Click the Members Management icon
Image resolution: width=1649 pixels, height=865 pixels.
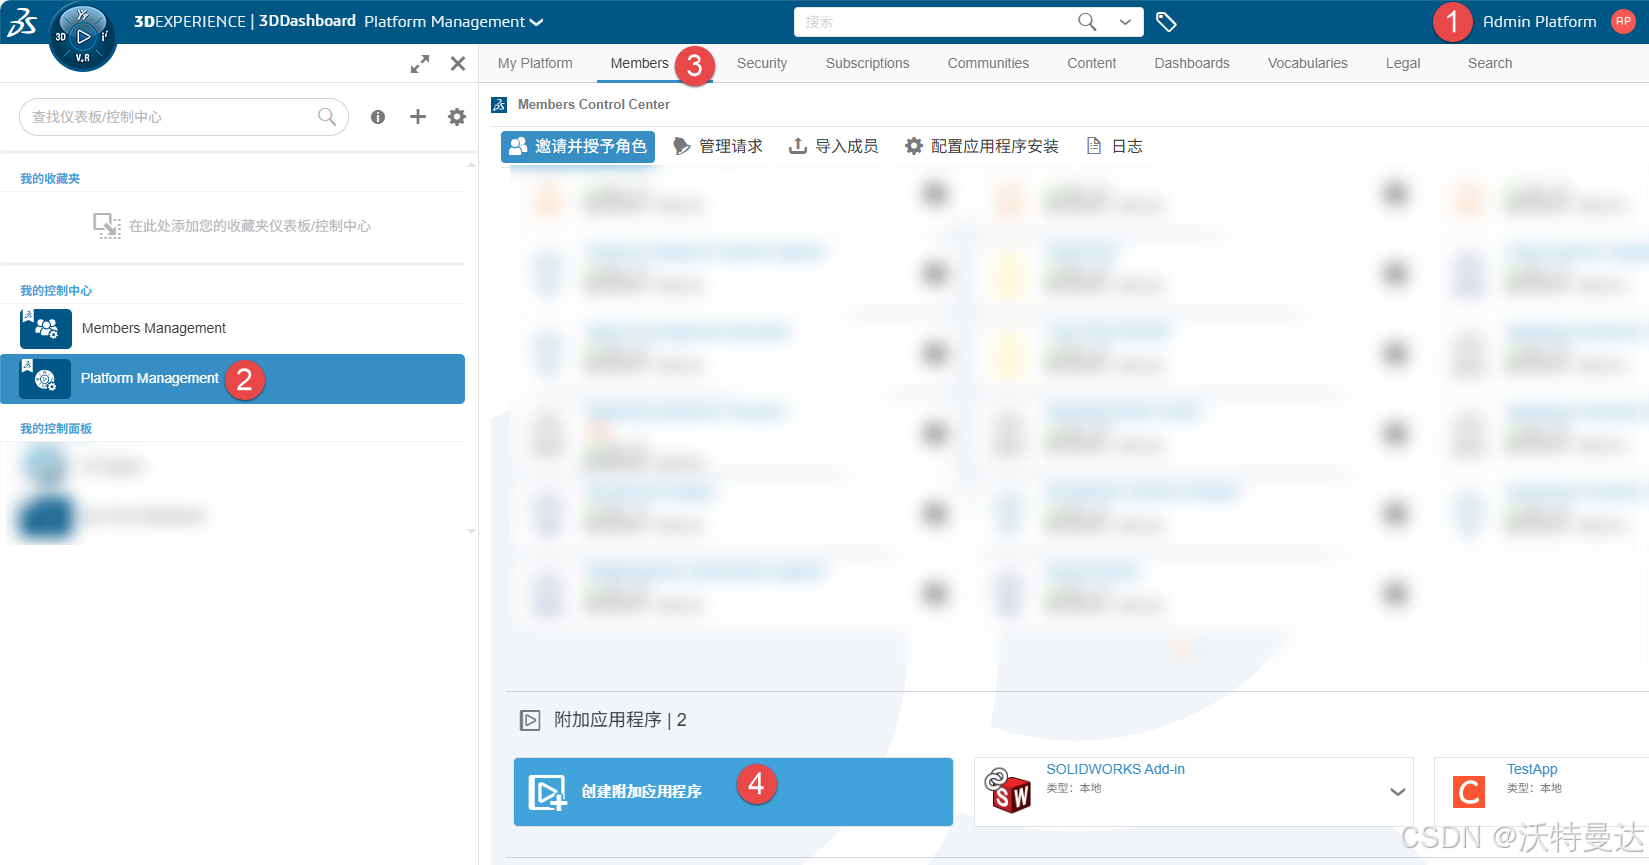tap(46, 328)
